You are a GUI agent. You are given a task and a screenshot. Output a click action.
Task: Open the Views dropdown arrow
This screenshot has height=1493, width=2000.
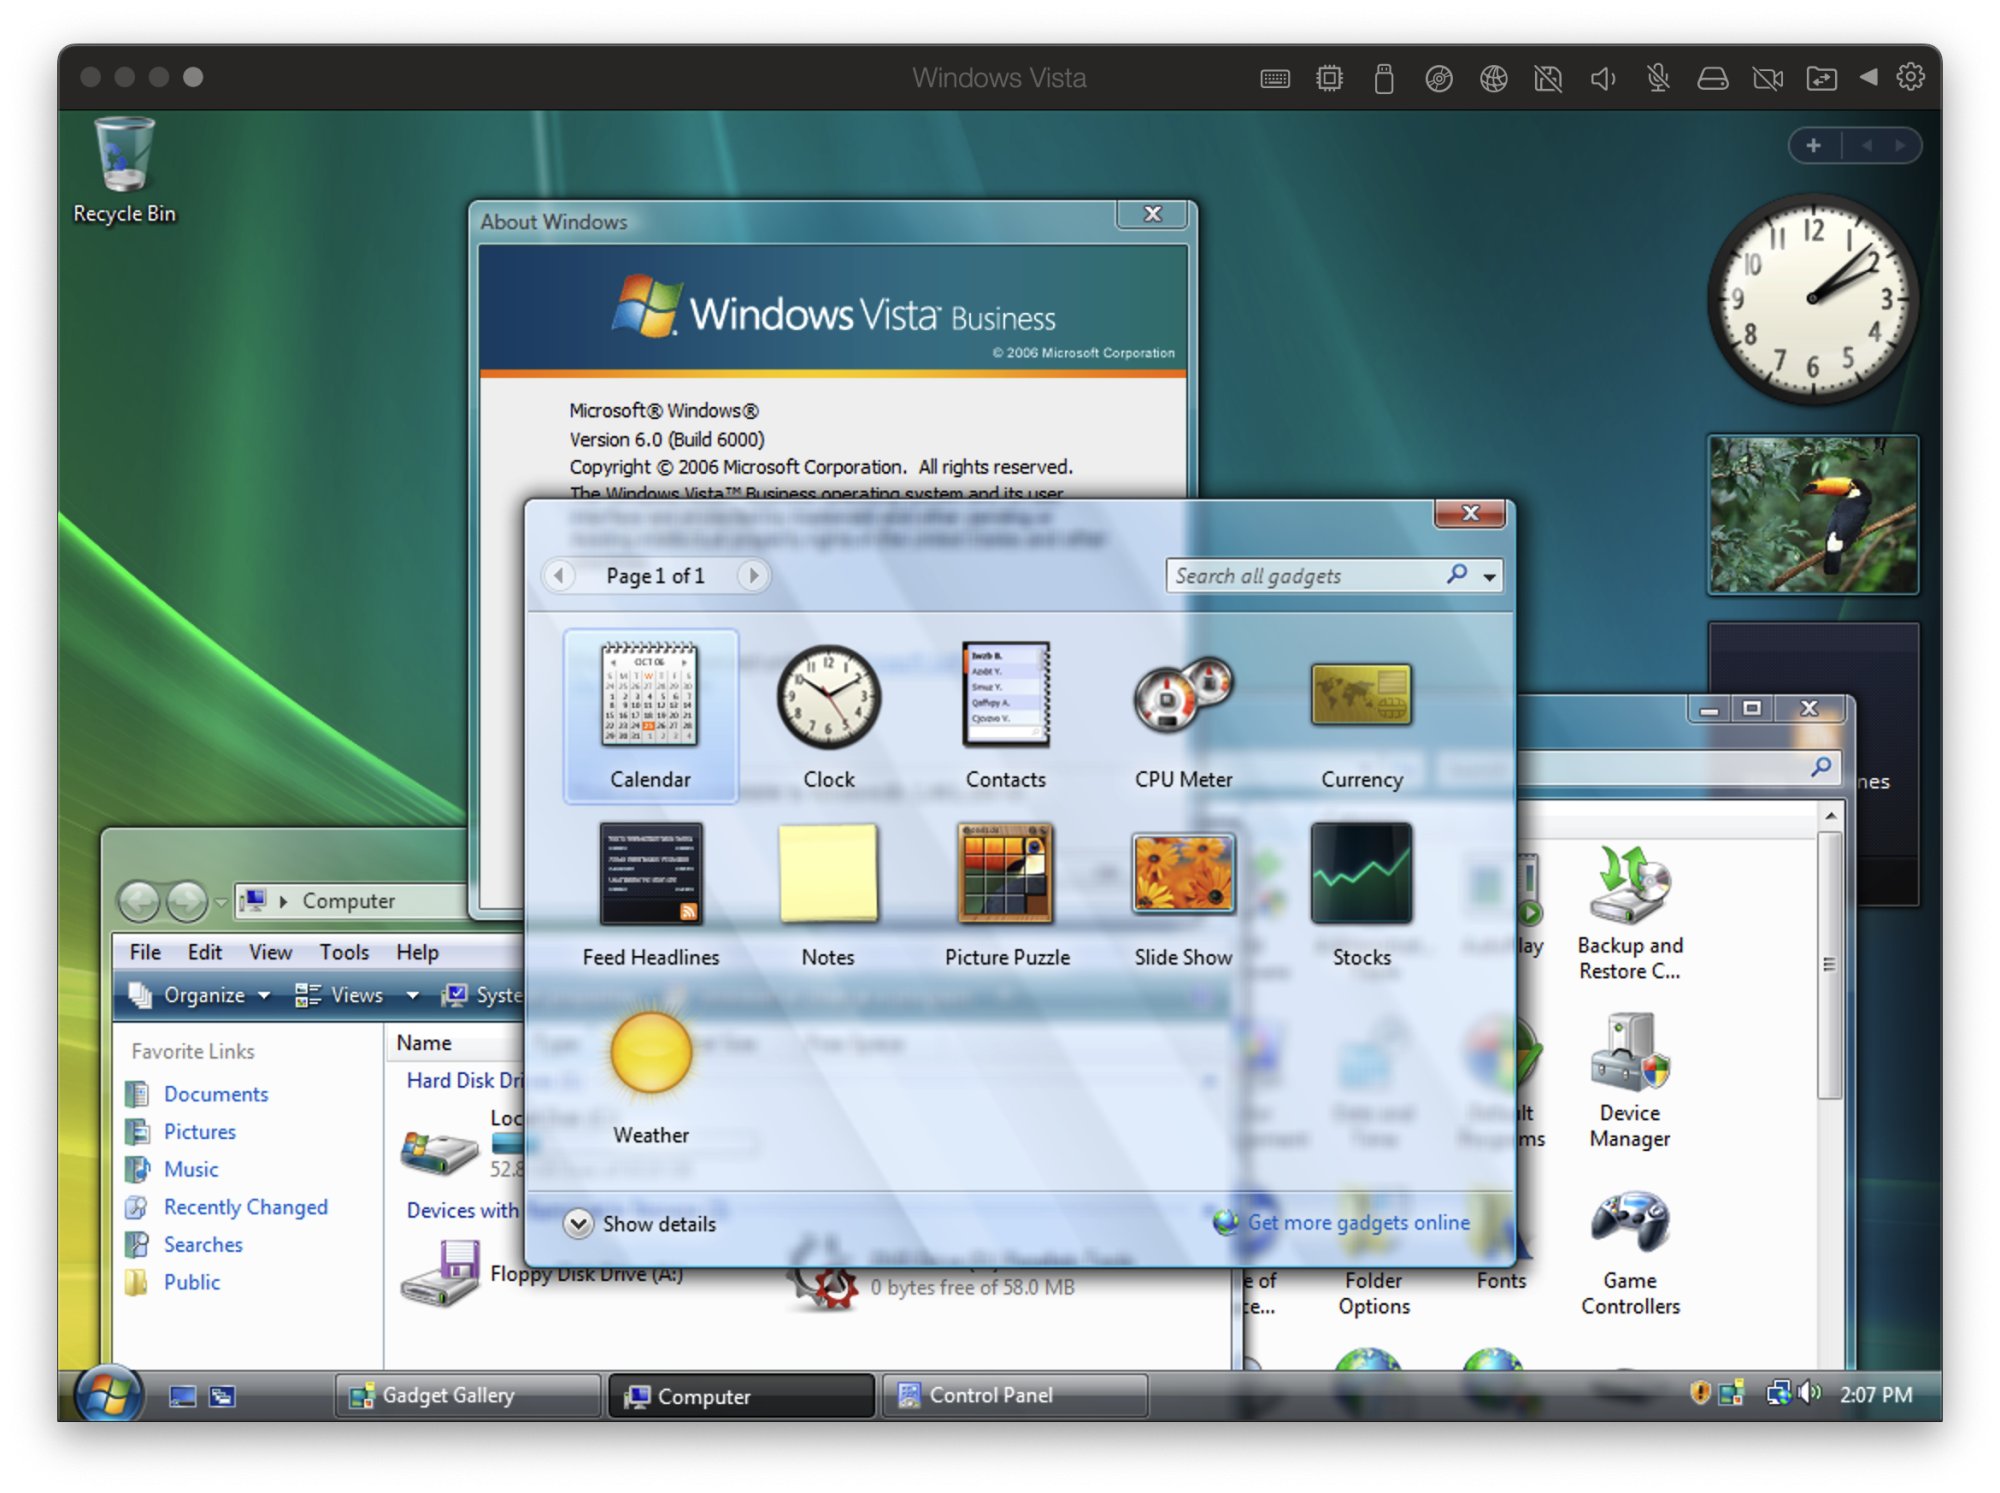point(412,995)
